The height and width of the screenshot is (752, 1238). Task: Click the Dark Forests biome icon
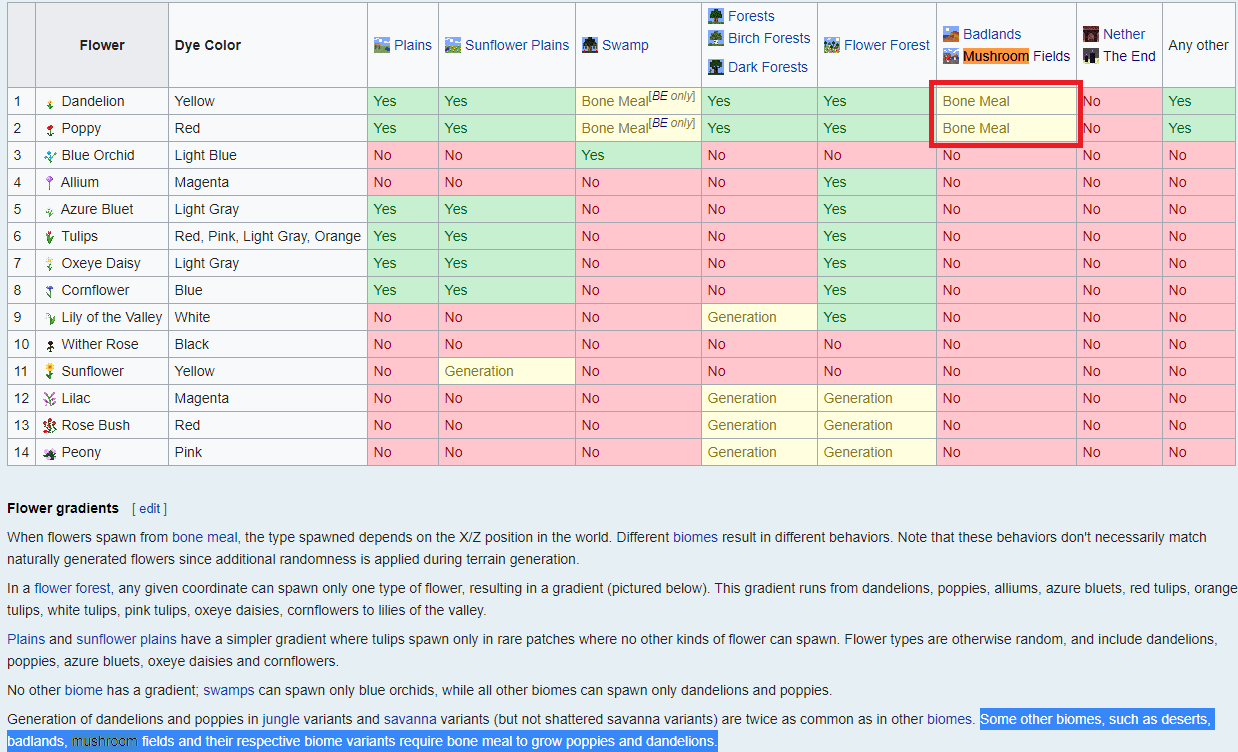click(x=716, y=67)
